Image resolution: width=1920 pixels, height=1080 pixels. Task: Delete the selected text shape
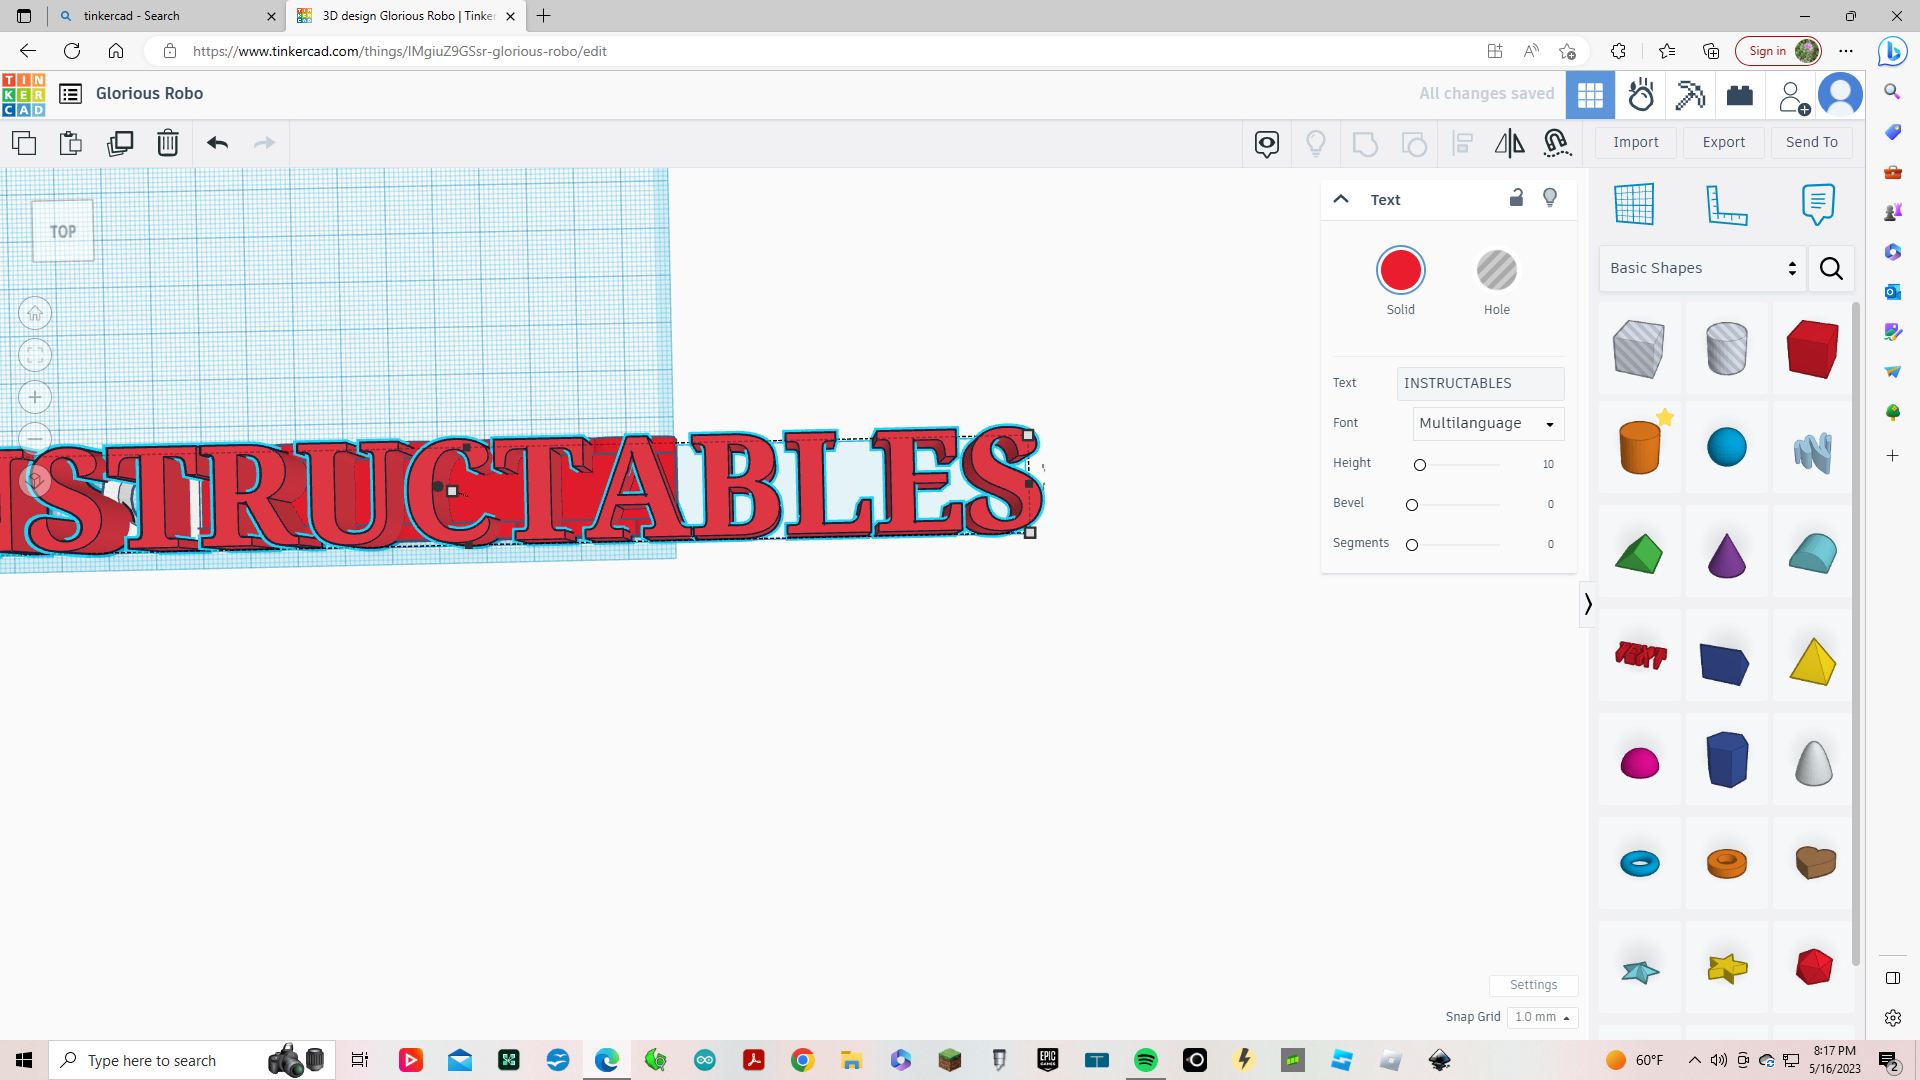pyautogui.click(x=167, y=143)
